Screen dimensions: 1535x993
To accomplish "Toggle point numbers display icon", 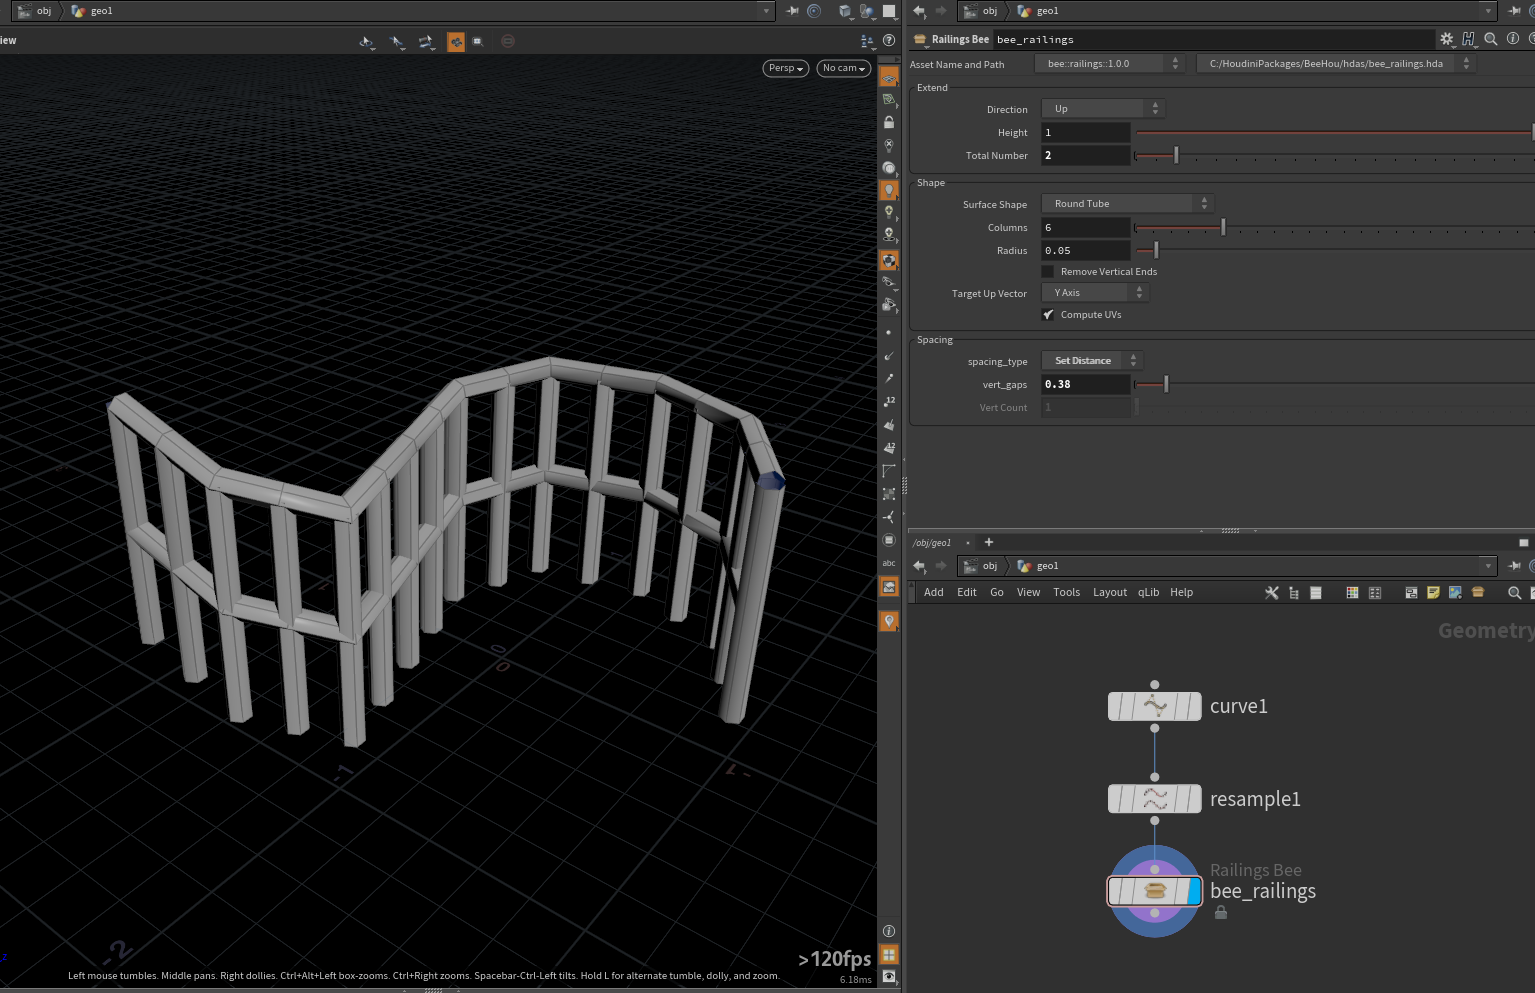I will tap(889, 401).
